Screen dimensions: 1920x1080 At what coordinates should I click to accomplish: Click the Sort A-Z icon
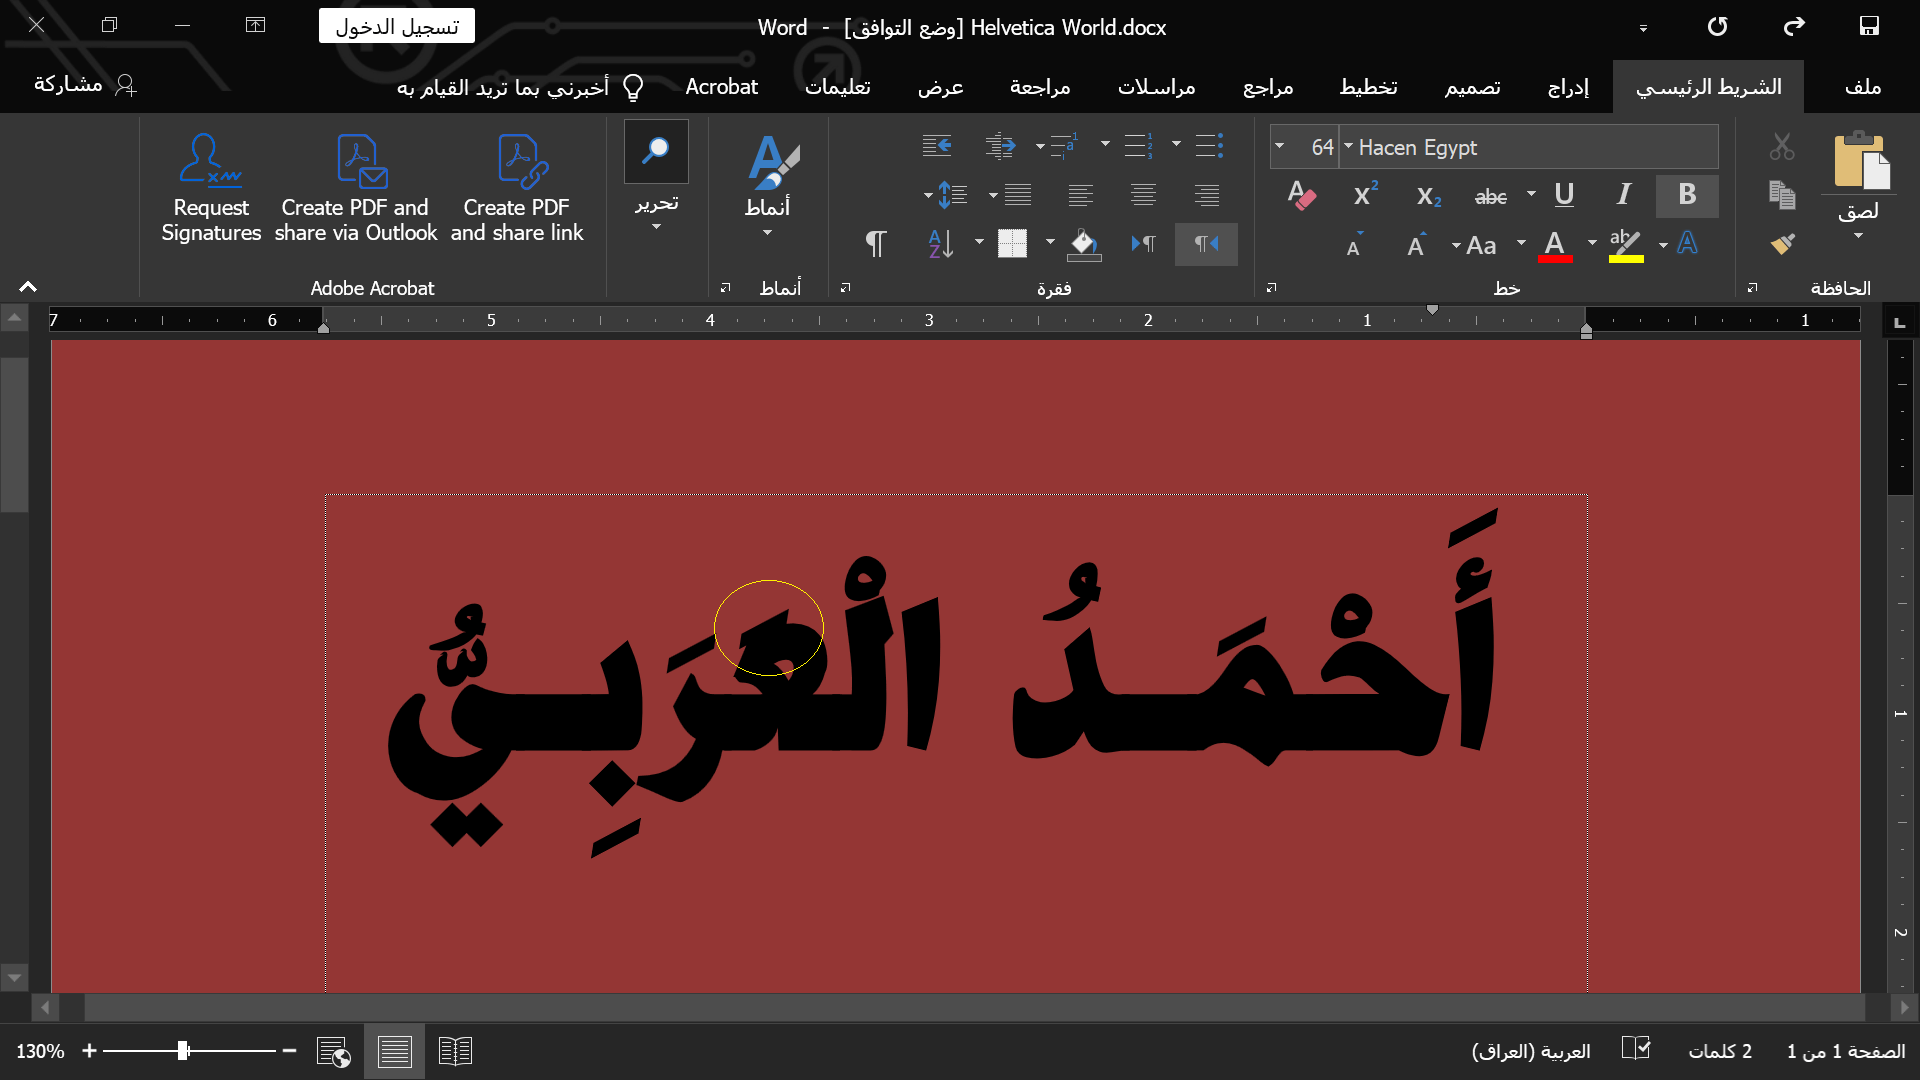click(x=941, y=244)
